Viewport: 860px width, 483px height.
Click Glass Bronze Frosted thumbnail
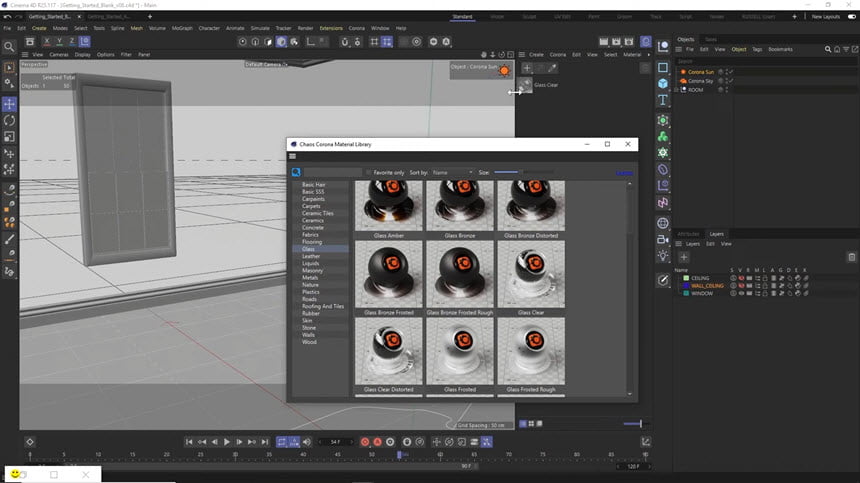tap(388, 274)
